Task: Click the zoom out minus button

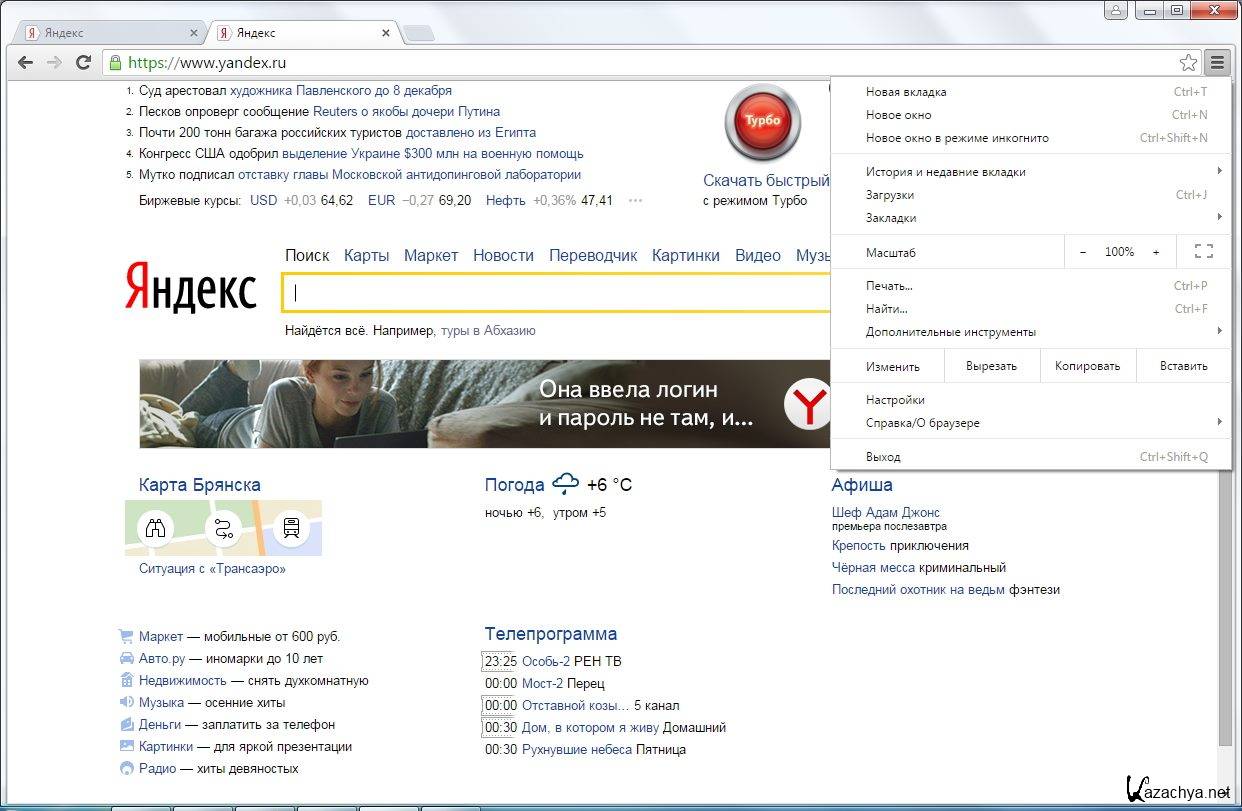Action: coord(1083,252)
